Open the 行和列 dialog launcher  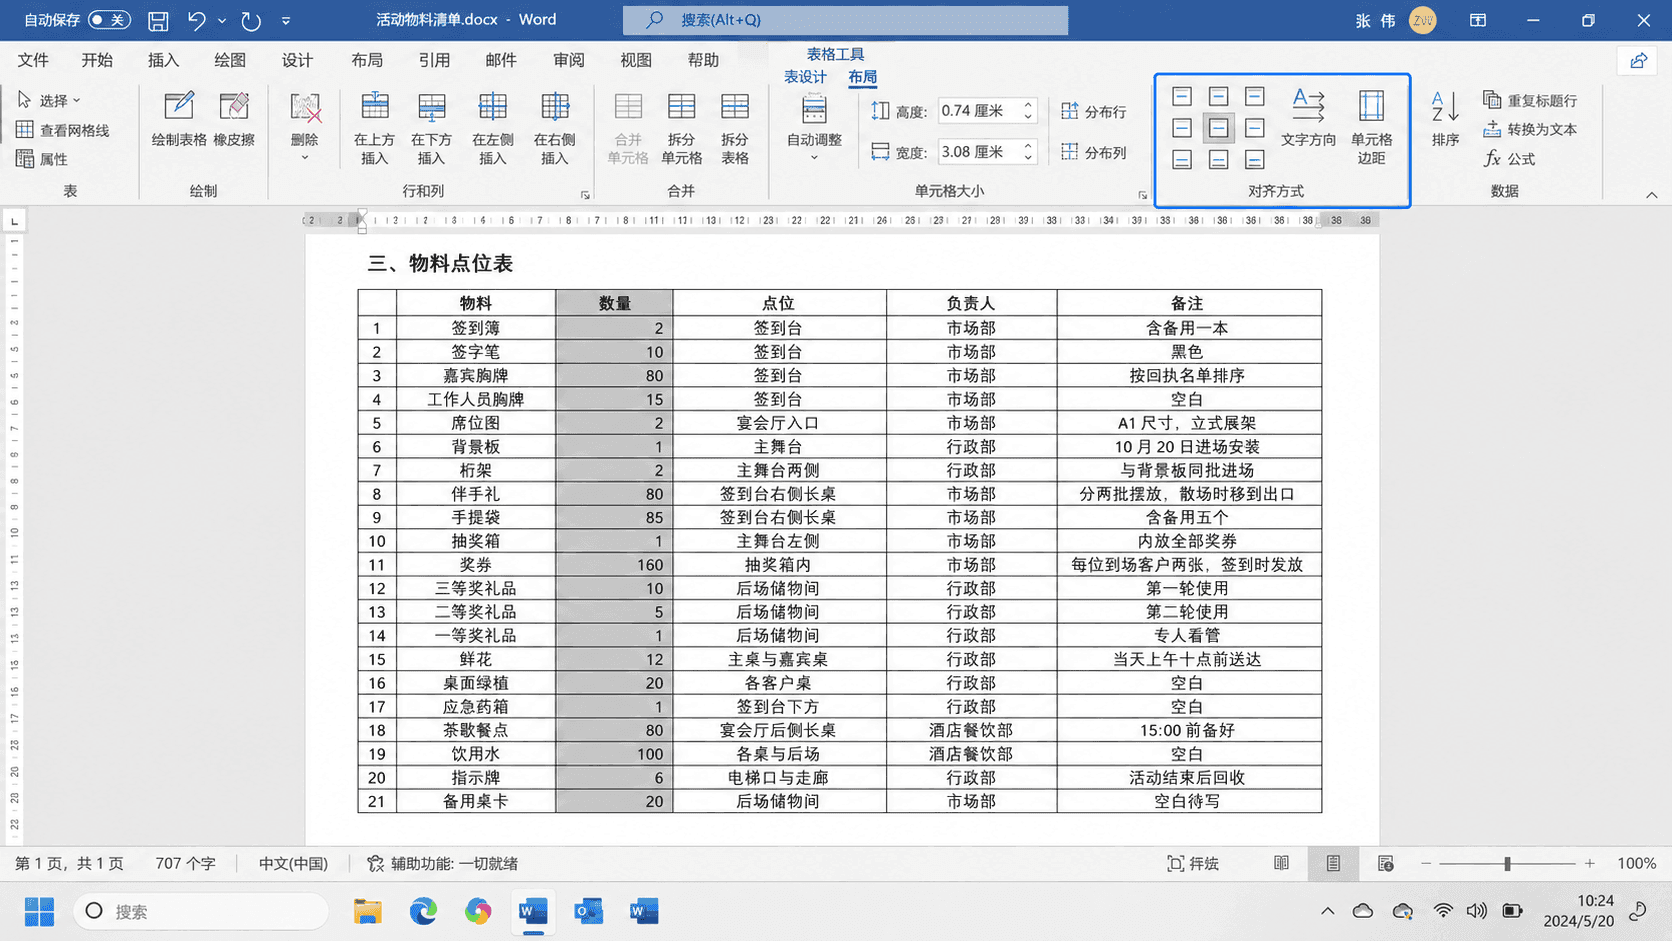(585, 195)
